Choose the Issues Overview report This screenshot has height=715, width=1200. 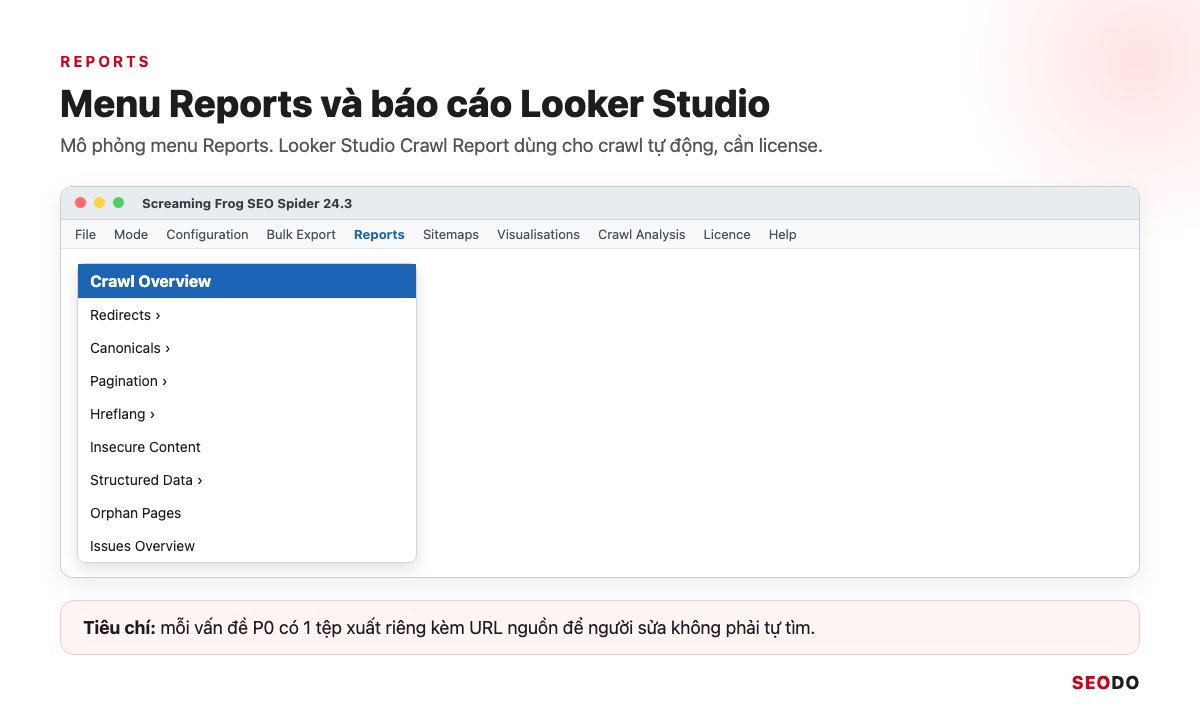tap(247, 546)
